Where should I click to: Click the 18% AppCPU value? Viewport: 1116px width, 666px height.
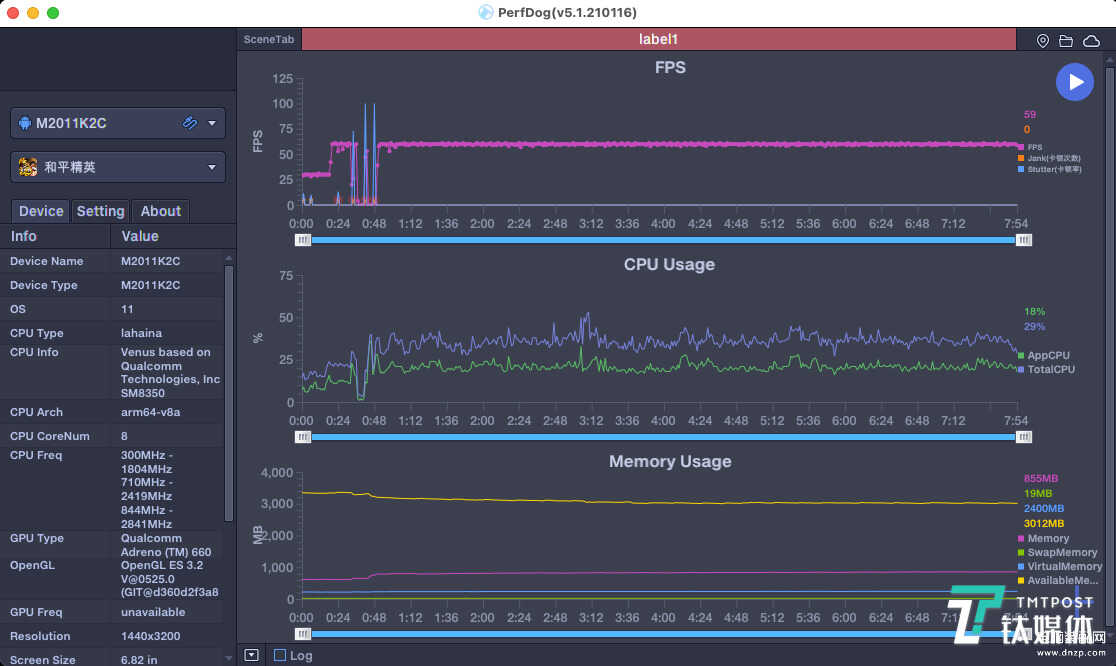click(1034, 312)
